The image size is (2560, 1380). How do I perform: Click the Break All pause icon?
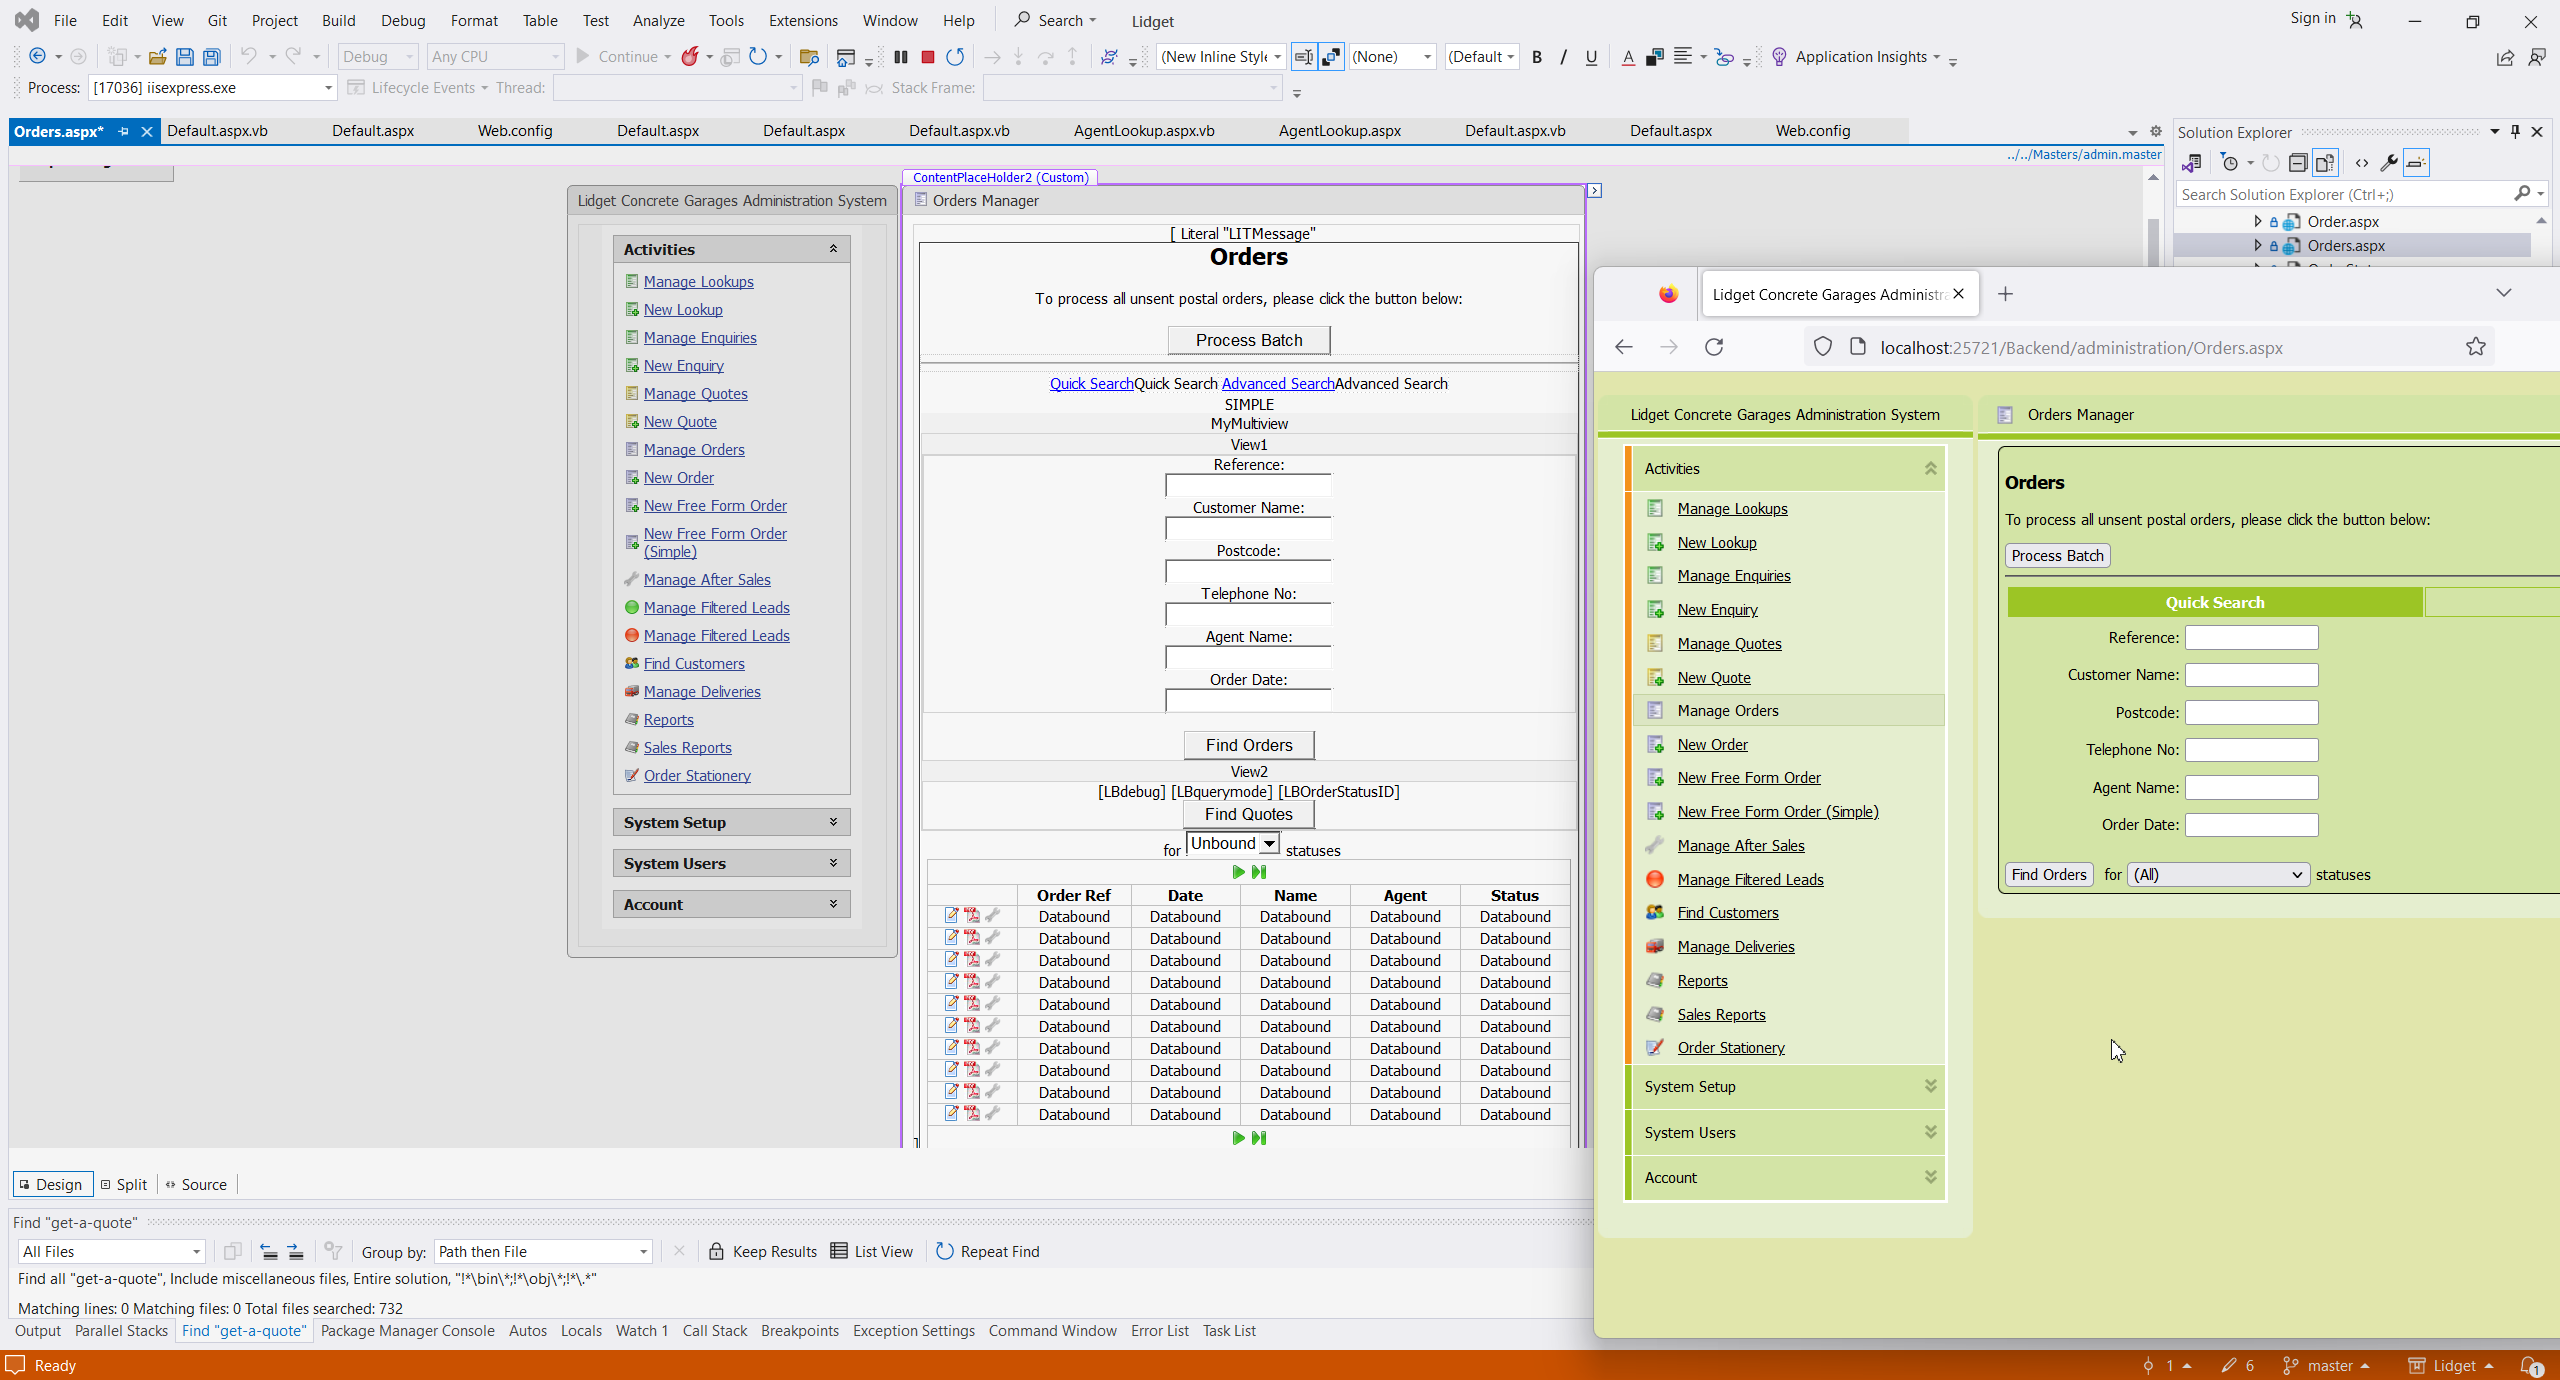click(x=900, y=57)
